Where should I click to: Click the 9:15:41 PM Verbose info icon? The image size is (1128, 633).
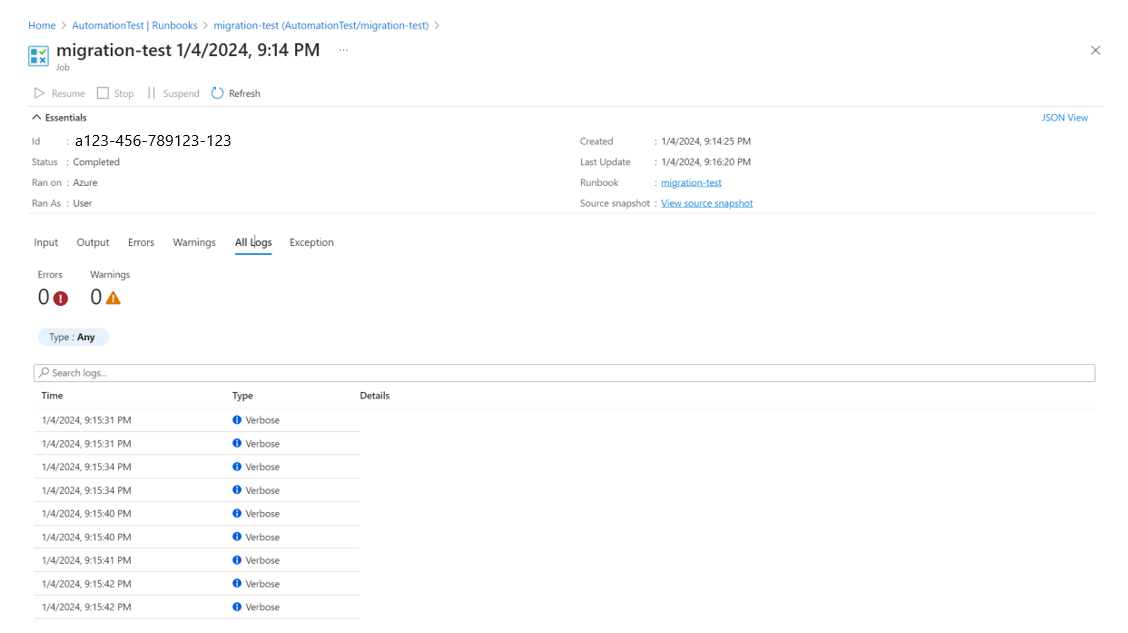point(237,560)
